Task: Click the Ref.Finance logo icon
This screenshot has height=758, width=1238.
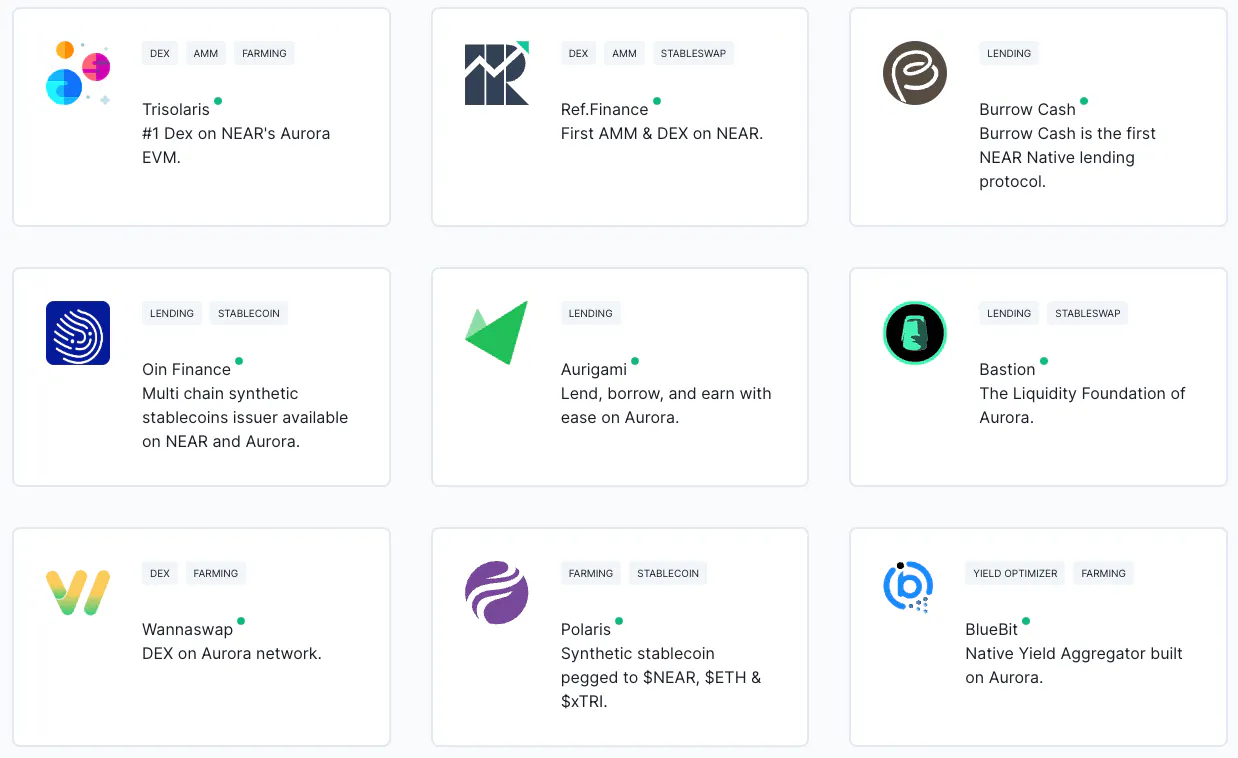Action: (497, 73)
